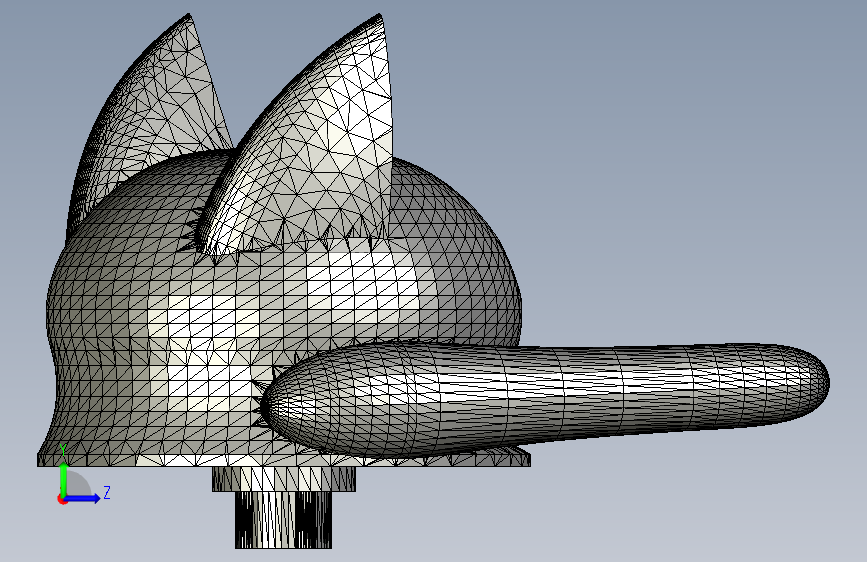Select the rear pointed ear mesh
The height and width of the screenshot is (562, 867).
tap(149, 122)
